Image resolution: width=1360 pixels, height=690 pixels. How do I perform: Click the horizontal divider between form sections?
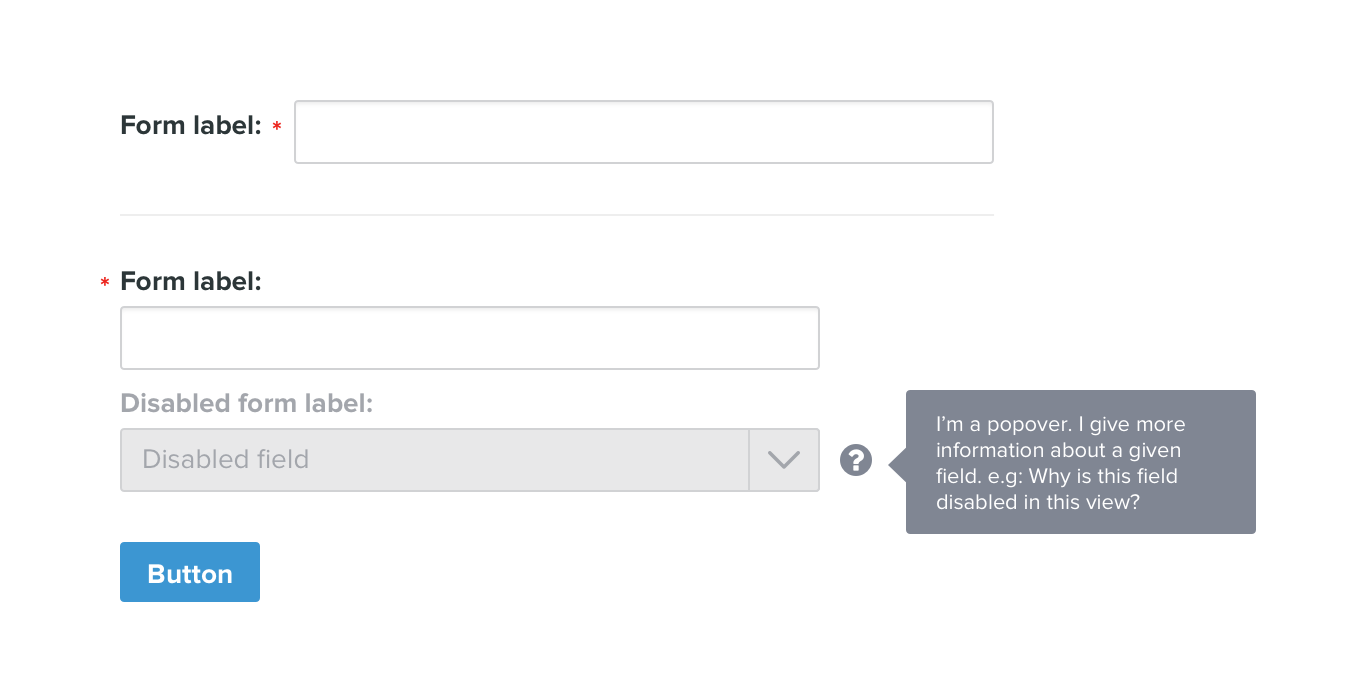pyautogui.click(x=556, y=215)
